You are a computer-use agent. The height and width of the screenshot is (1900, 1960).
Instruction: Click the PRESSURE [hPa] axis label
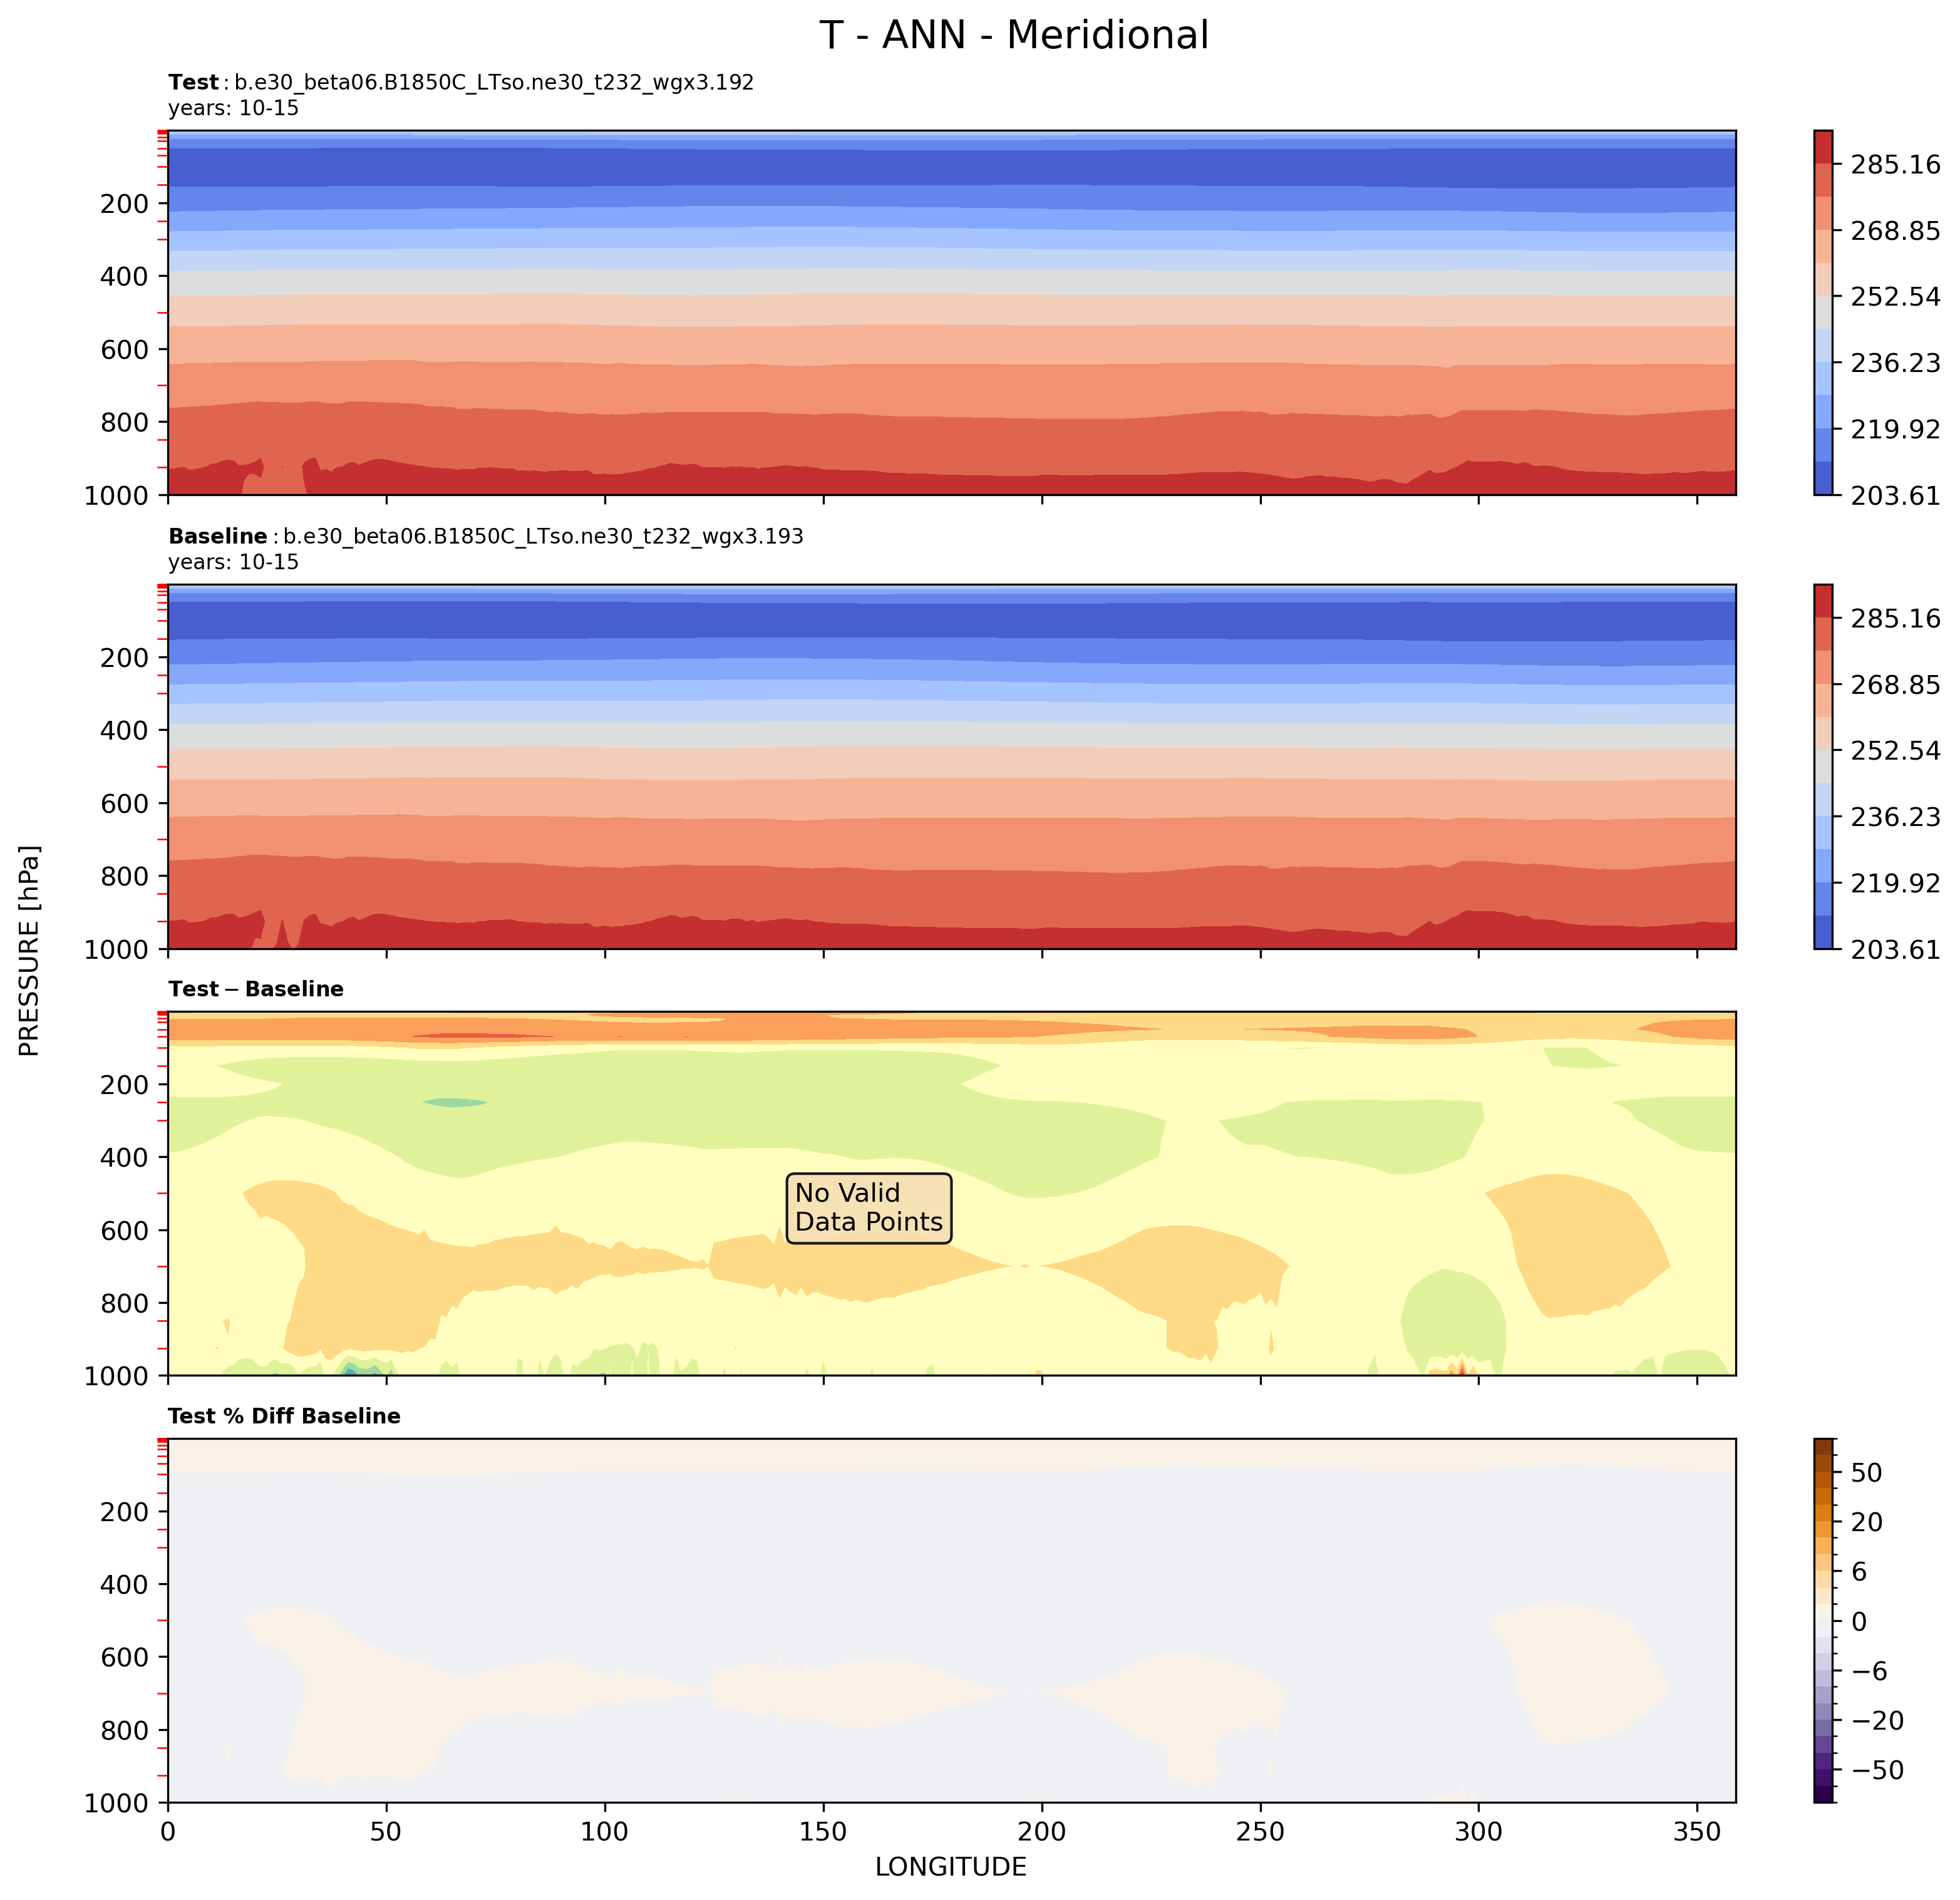[x=30, y=950]
